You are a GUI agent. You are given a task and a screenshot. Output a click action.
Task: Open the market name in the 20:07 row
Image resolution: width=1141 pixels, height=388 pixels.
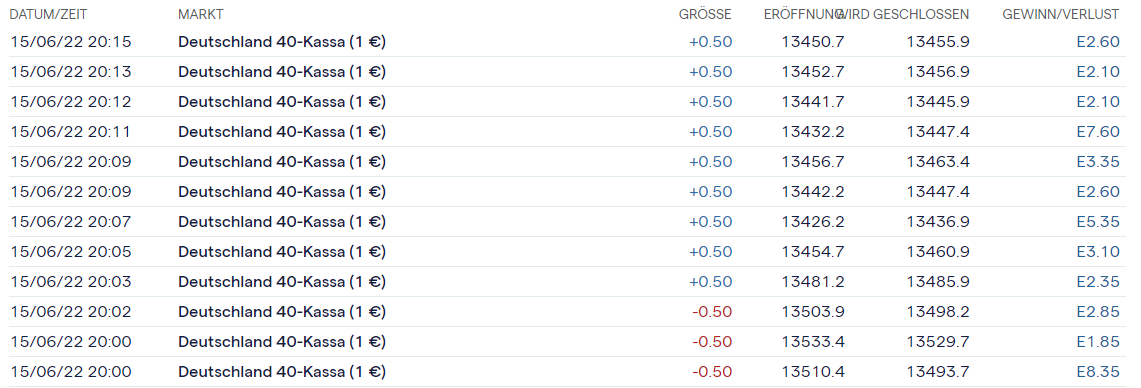coord(282,221)
